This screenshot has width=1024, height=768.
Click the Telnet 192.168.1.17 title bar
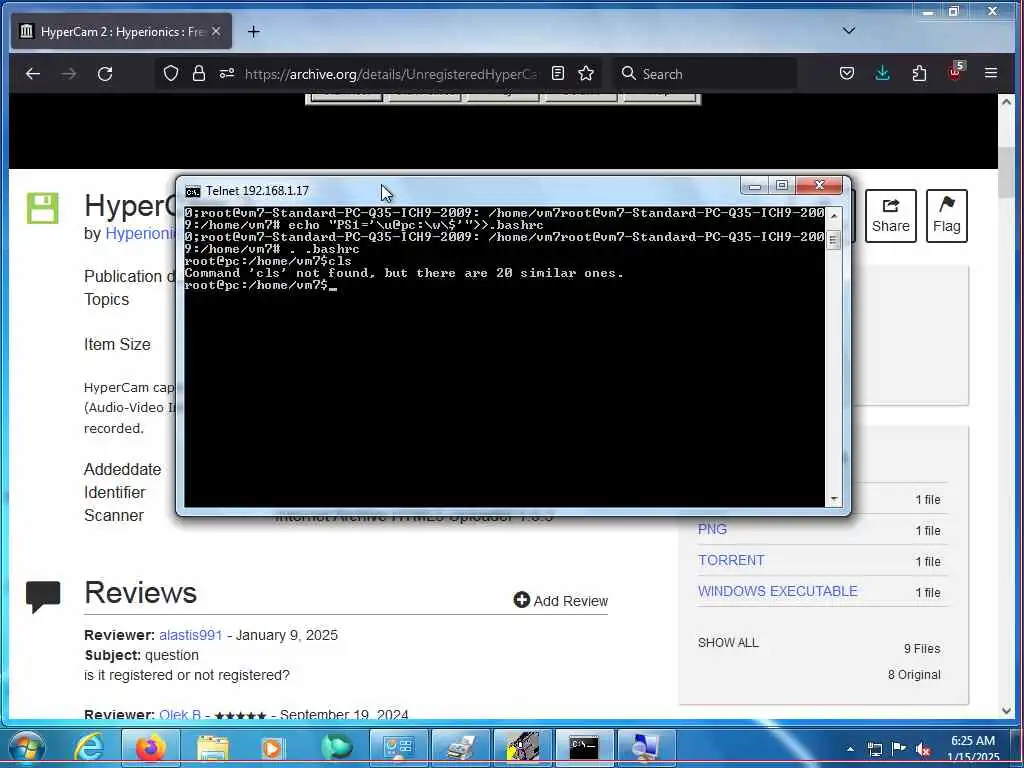pyautogui.click(x=457, y=191)
